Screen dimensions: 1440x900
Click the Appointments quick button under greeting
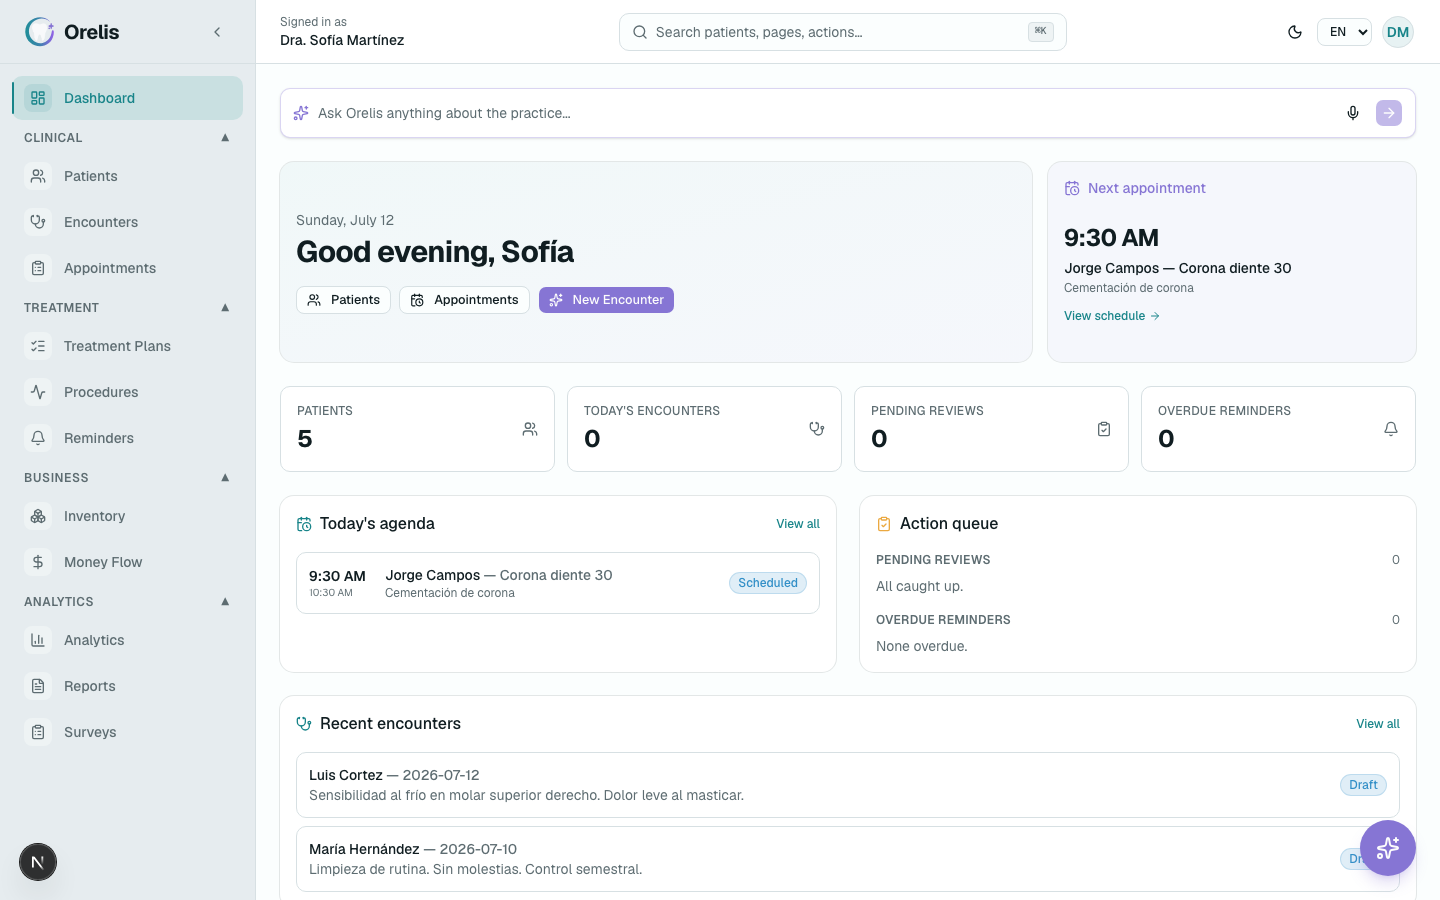pyautogui.click(x=464, y=300)
